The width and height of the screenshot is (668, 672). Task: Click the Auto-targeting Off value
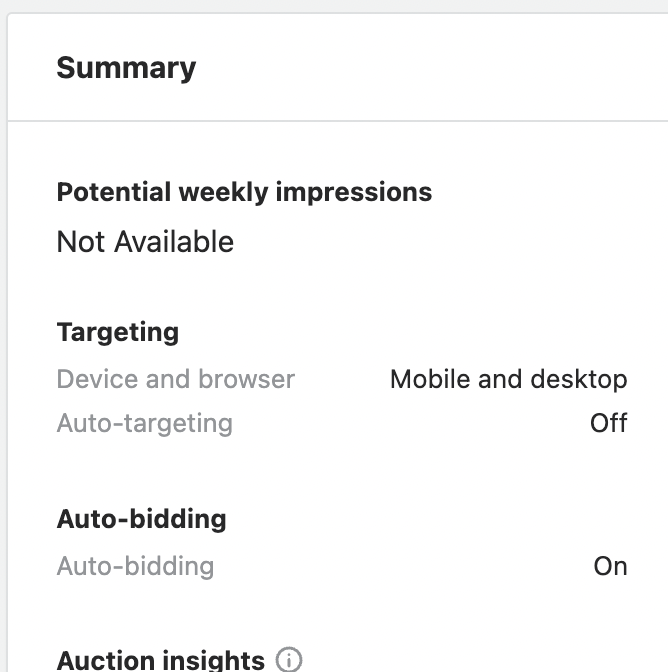click(x=608, y=423)
